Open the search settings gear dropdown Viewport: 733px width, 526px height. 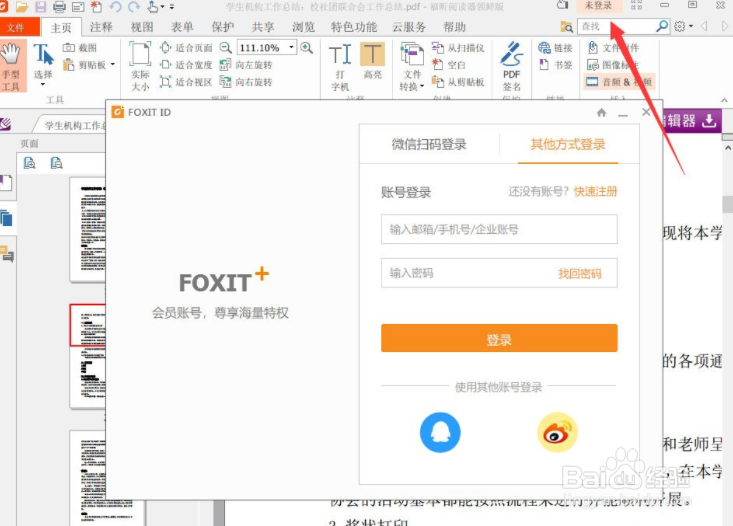point(683,26)
